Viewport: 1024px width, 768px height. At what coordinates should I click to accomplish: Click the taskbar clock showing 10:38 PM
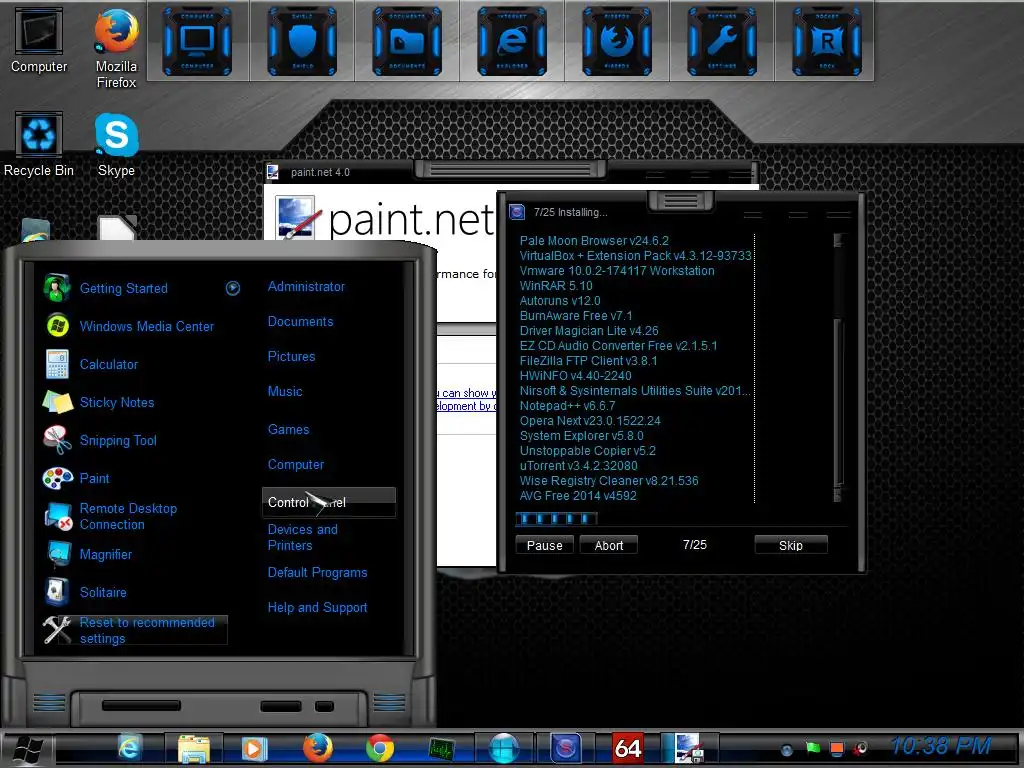coord(941,745)
